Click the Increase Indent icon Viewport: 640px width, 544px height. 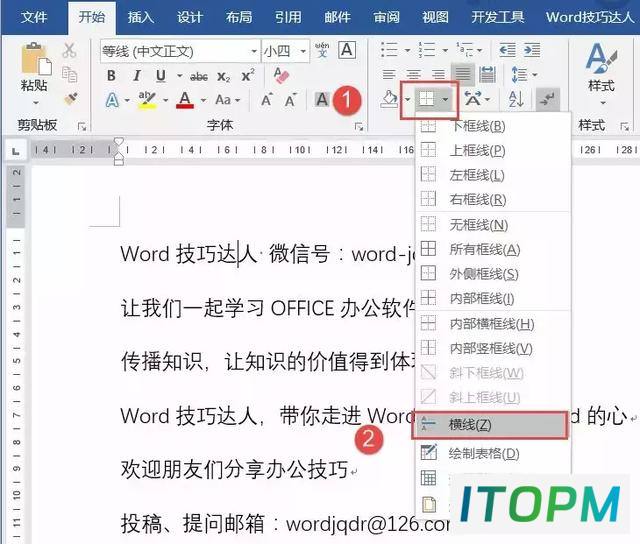coord(532,50)
